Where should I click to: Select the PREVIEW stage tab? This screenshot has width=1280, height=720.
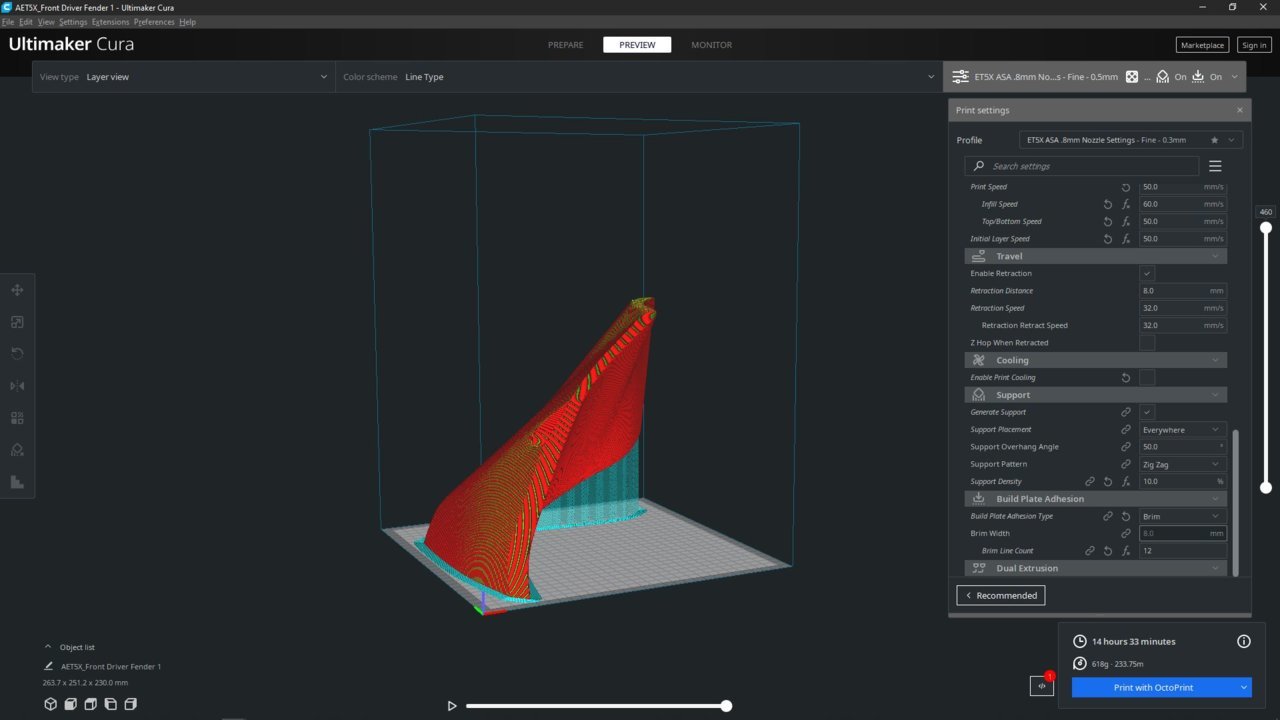click(637, 45)
